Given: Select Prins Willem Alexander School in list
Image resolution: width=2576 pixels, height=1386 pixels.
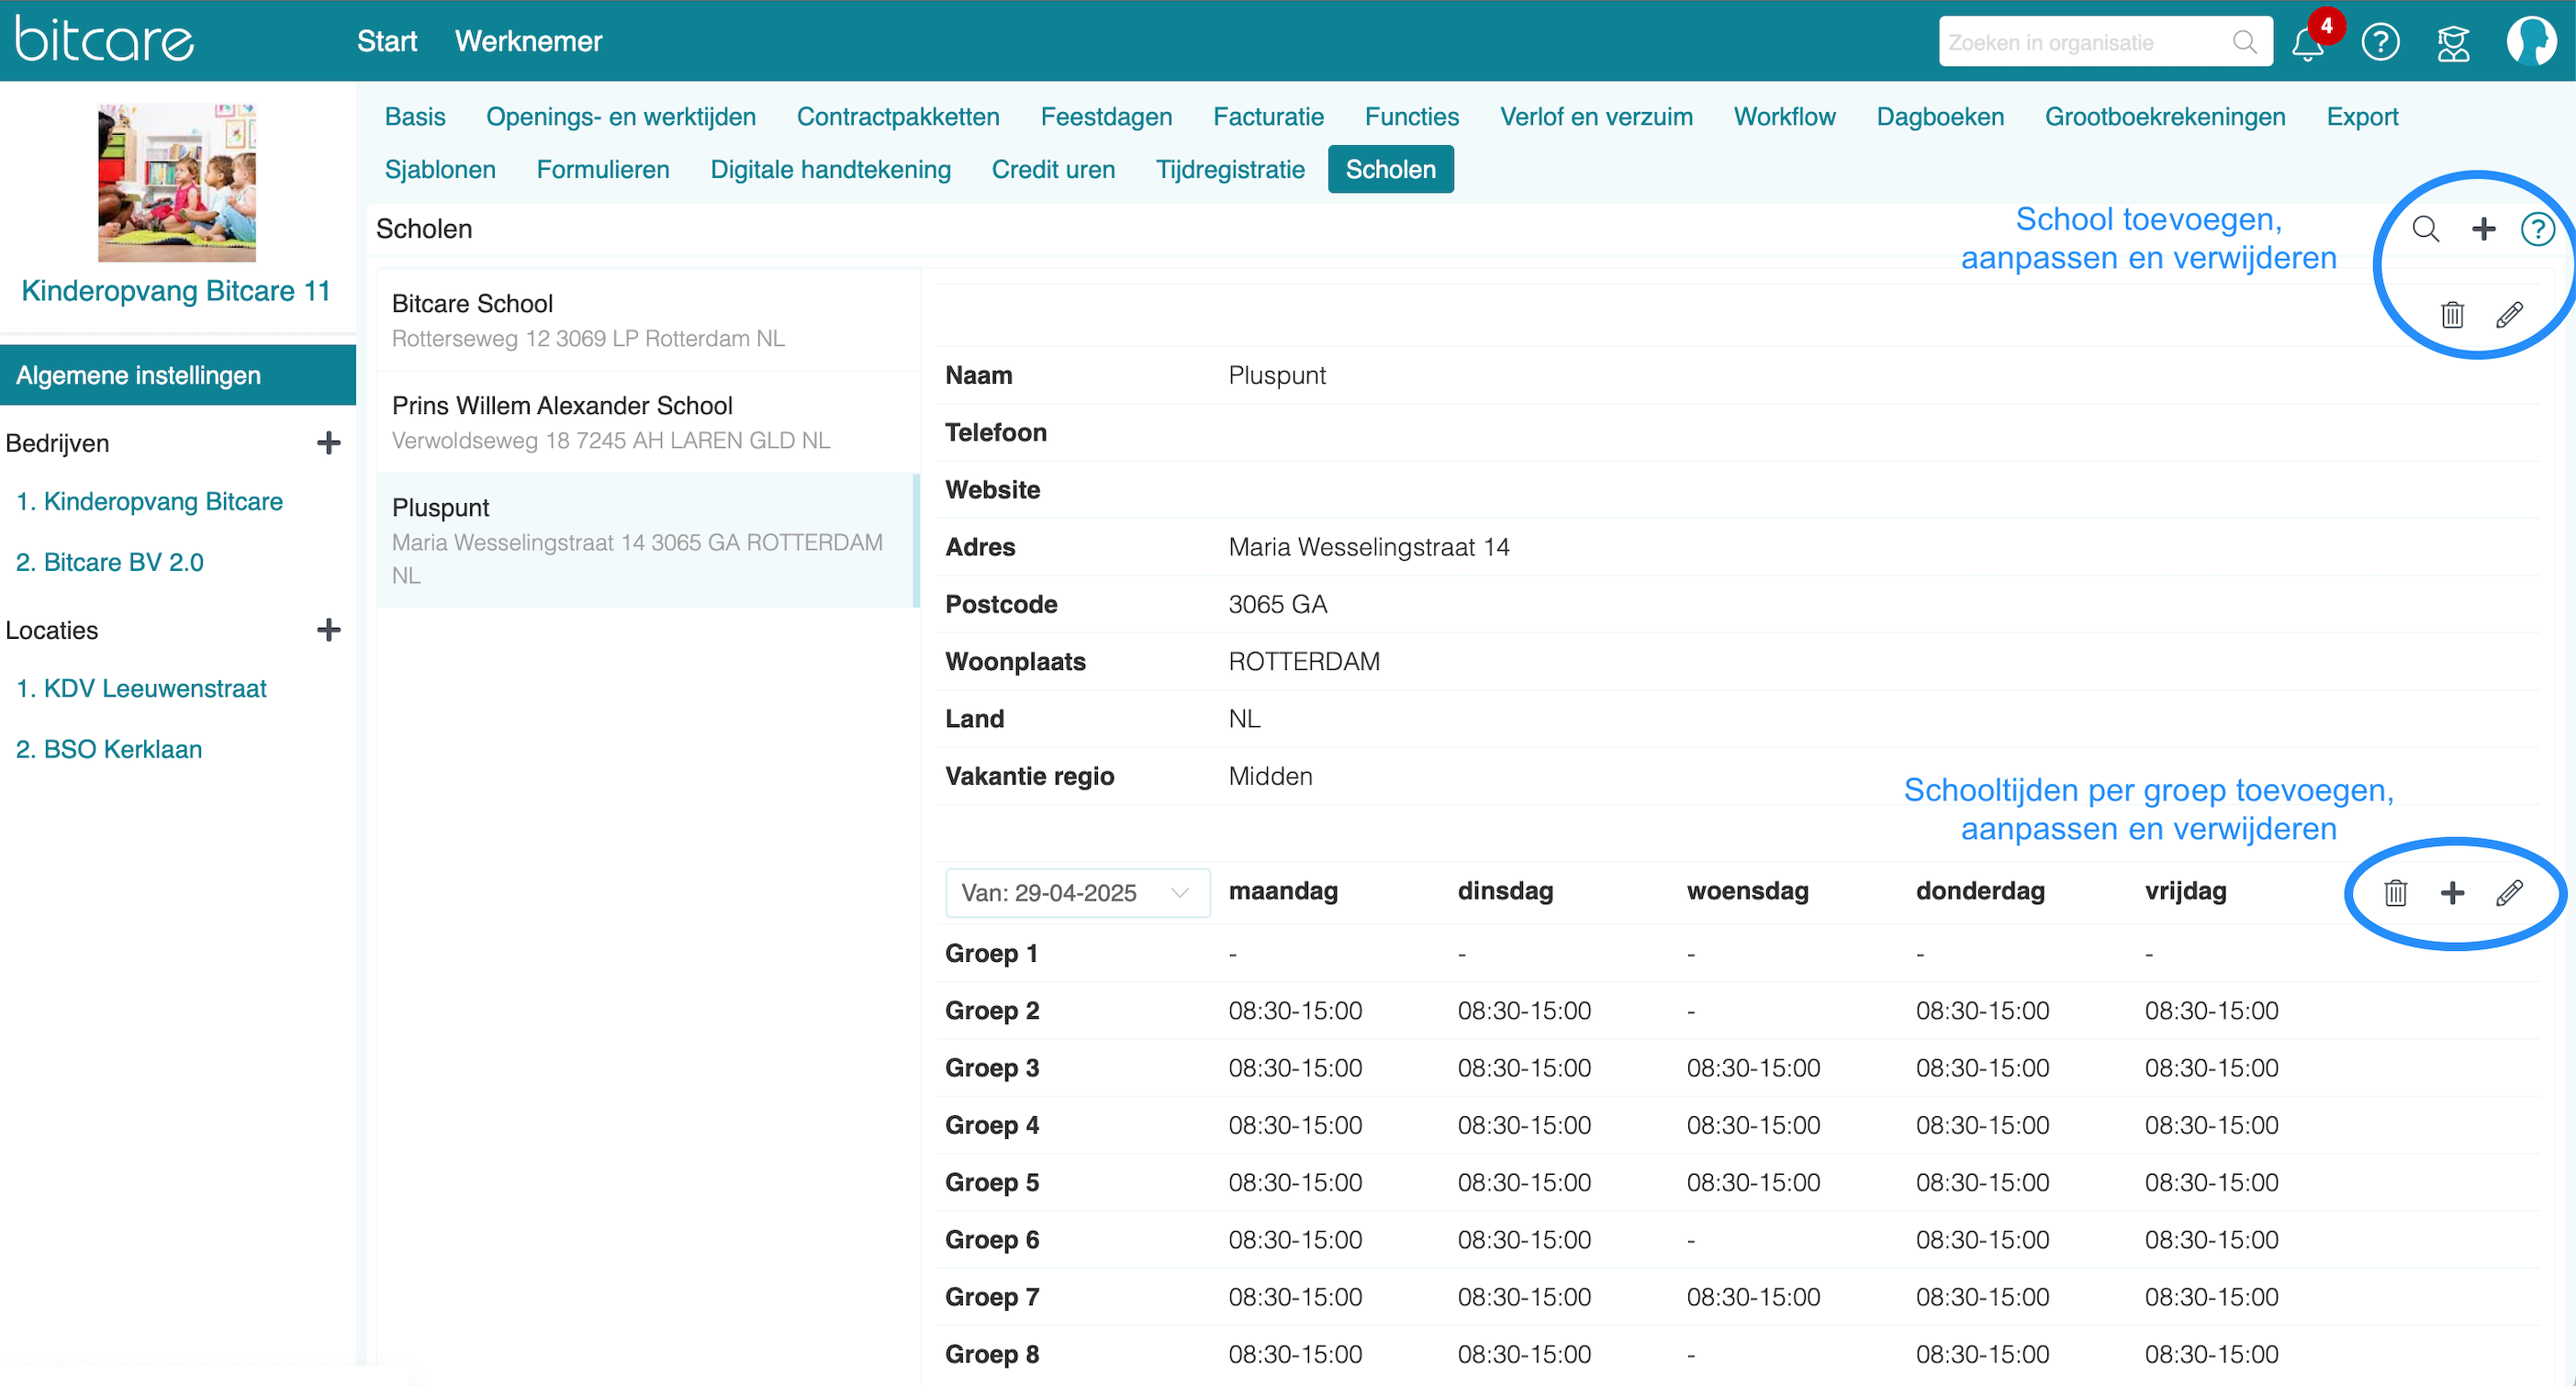Looking at the screenshot, I should click(647, 422).
